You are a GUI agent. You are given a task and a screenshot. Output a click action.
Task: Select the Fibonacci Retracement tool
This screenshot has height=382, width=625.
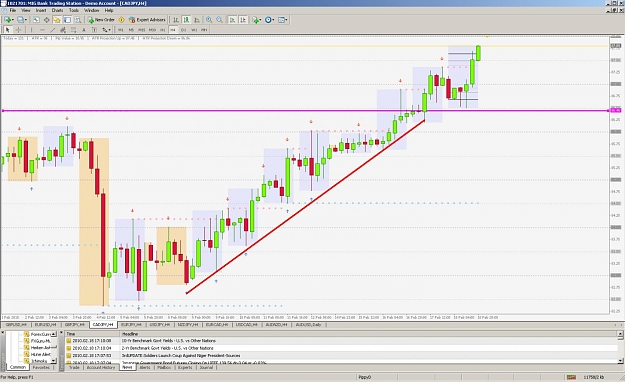tap(73, 30)
